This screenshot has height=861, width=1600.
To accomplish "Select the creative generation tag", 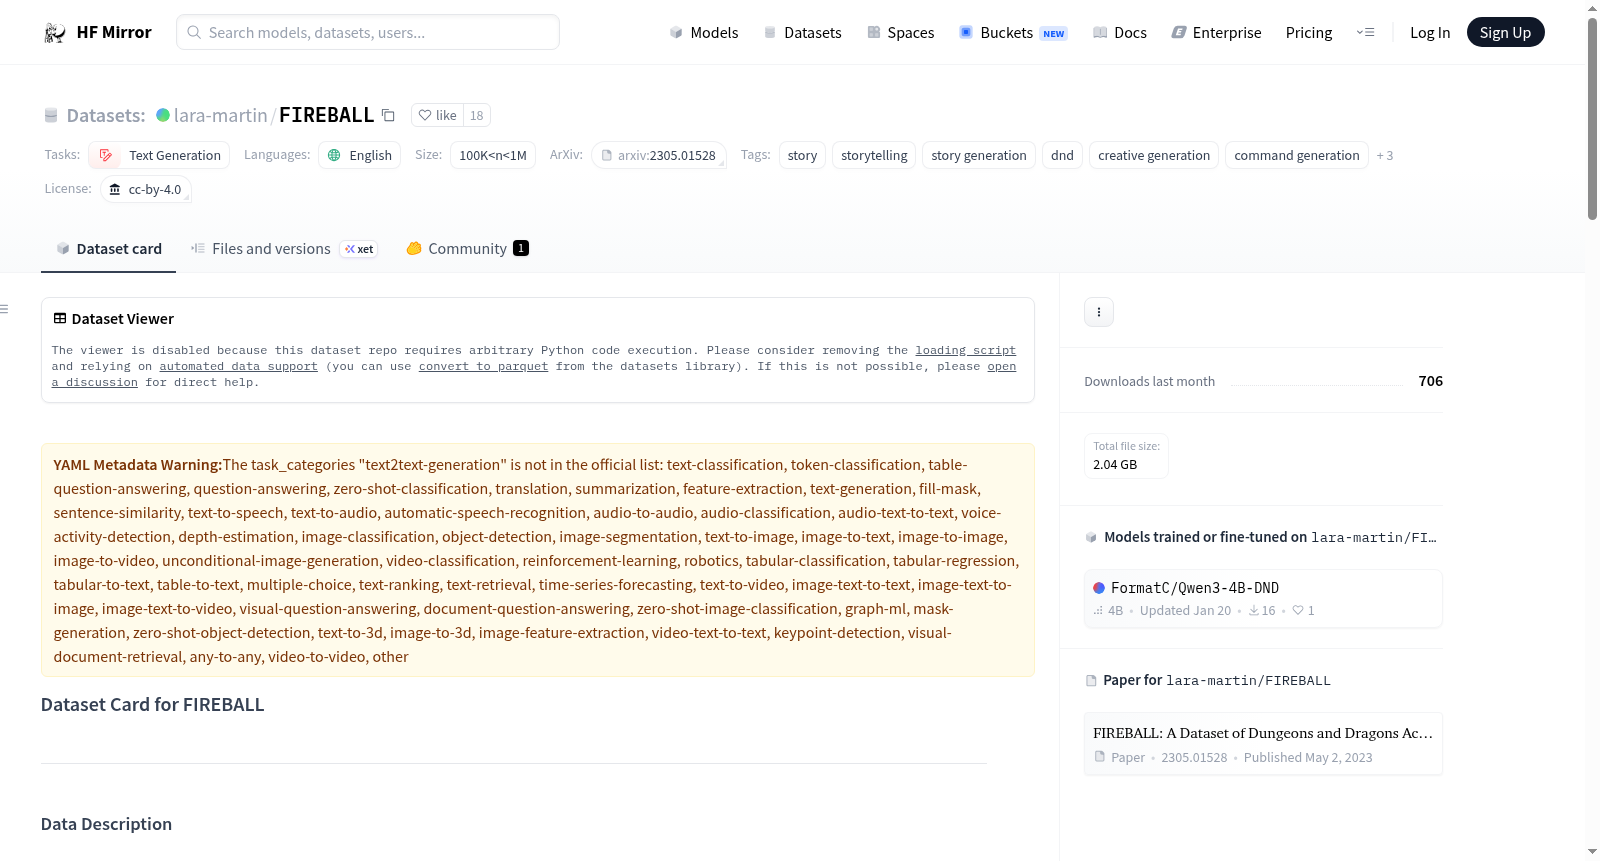I will (x=1154, y=155).
